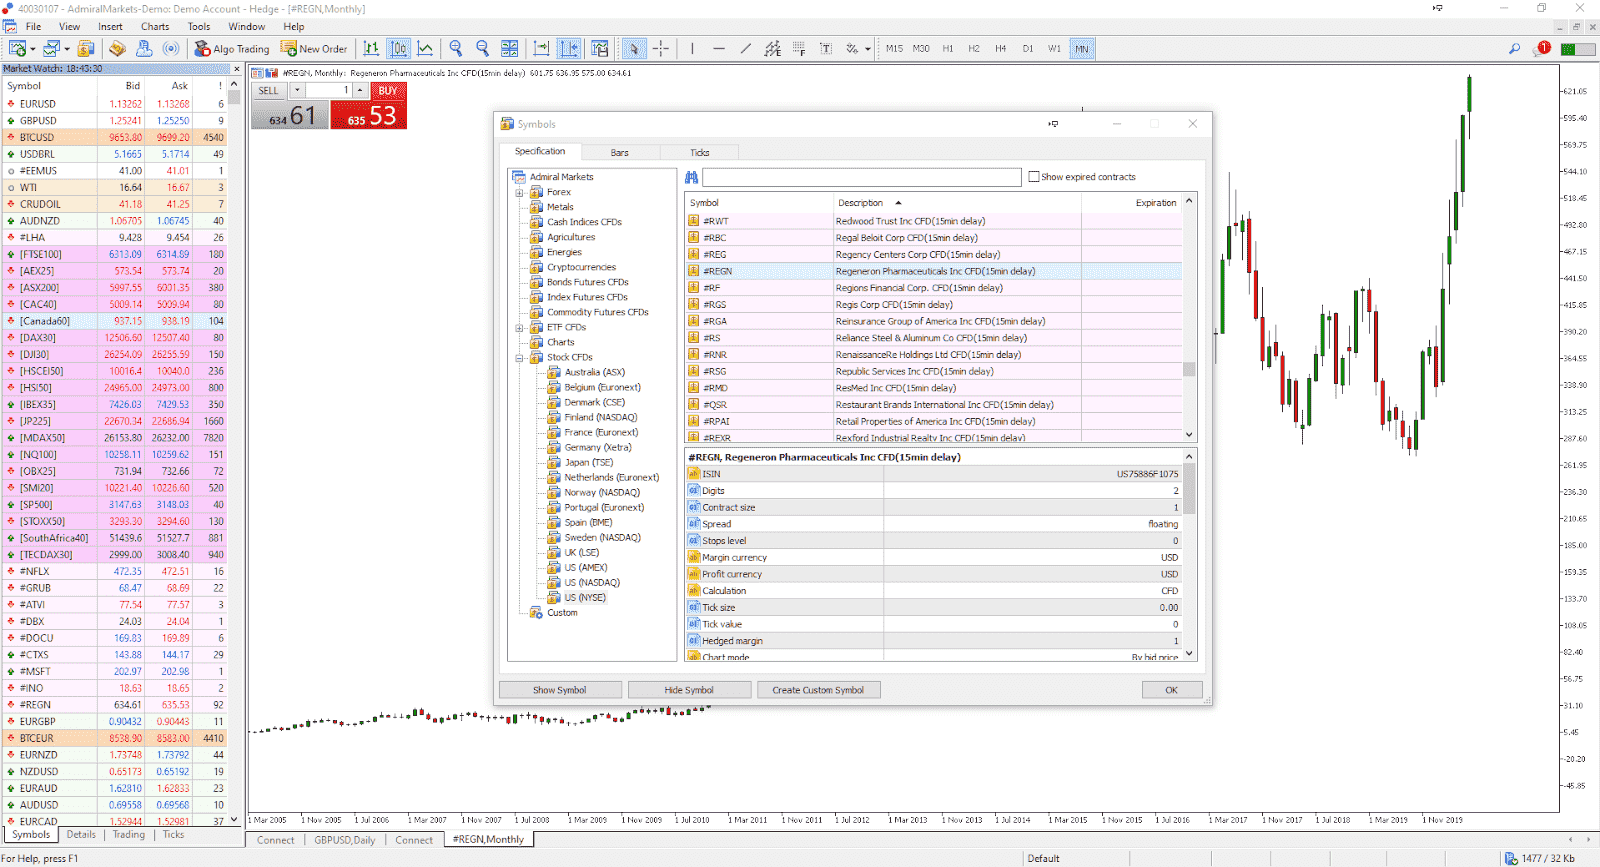Select the crosshair tool

661,48
